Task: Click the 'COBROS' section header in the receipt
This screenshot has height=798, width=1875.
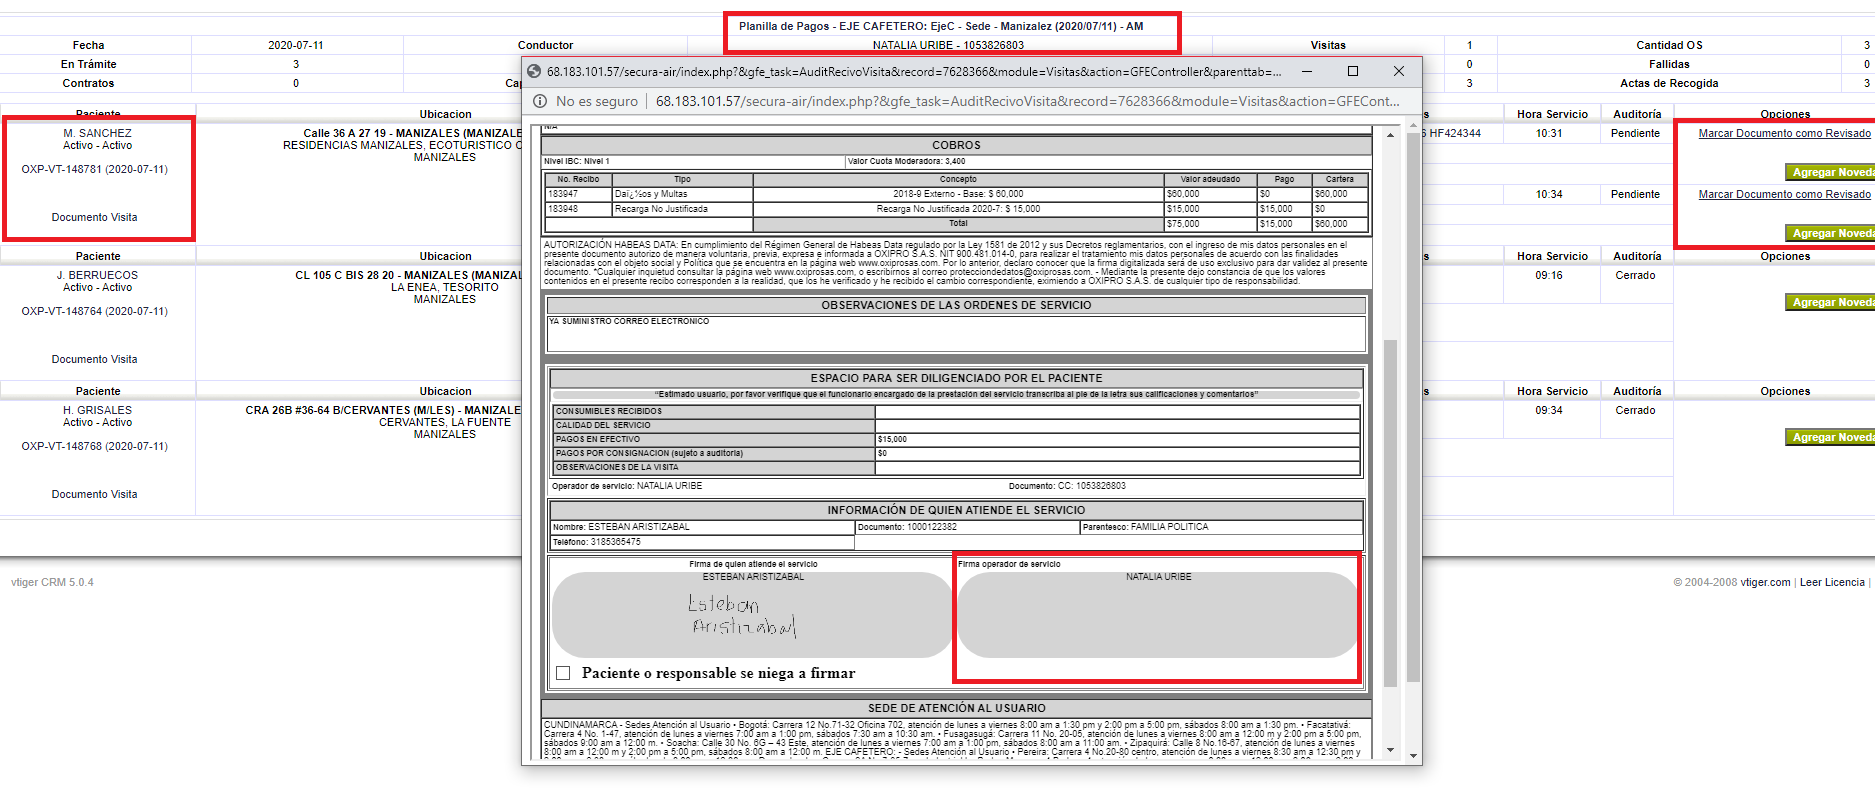Action: point(956,145)
